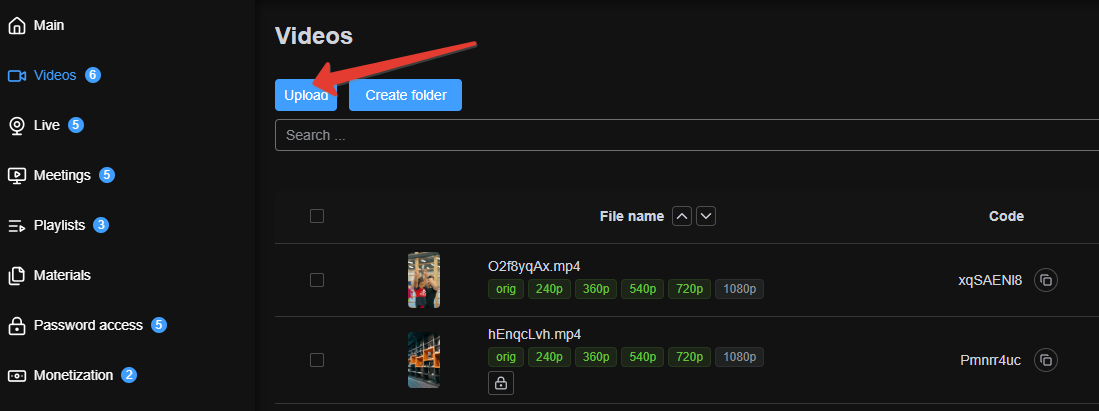Sort File name descending with down chevron
Image resolution: width=1099 pixels, height=411 pixels.
pyautogui.click(x=706, y=216)
